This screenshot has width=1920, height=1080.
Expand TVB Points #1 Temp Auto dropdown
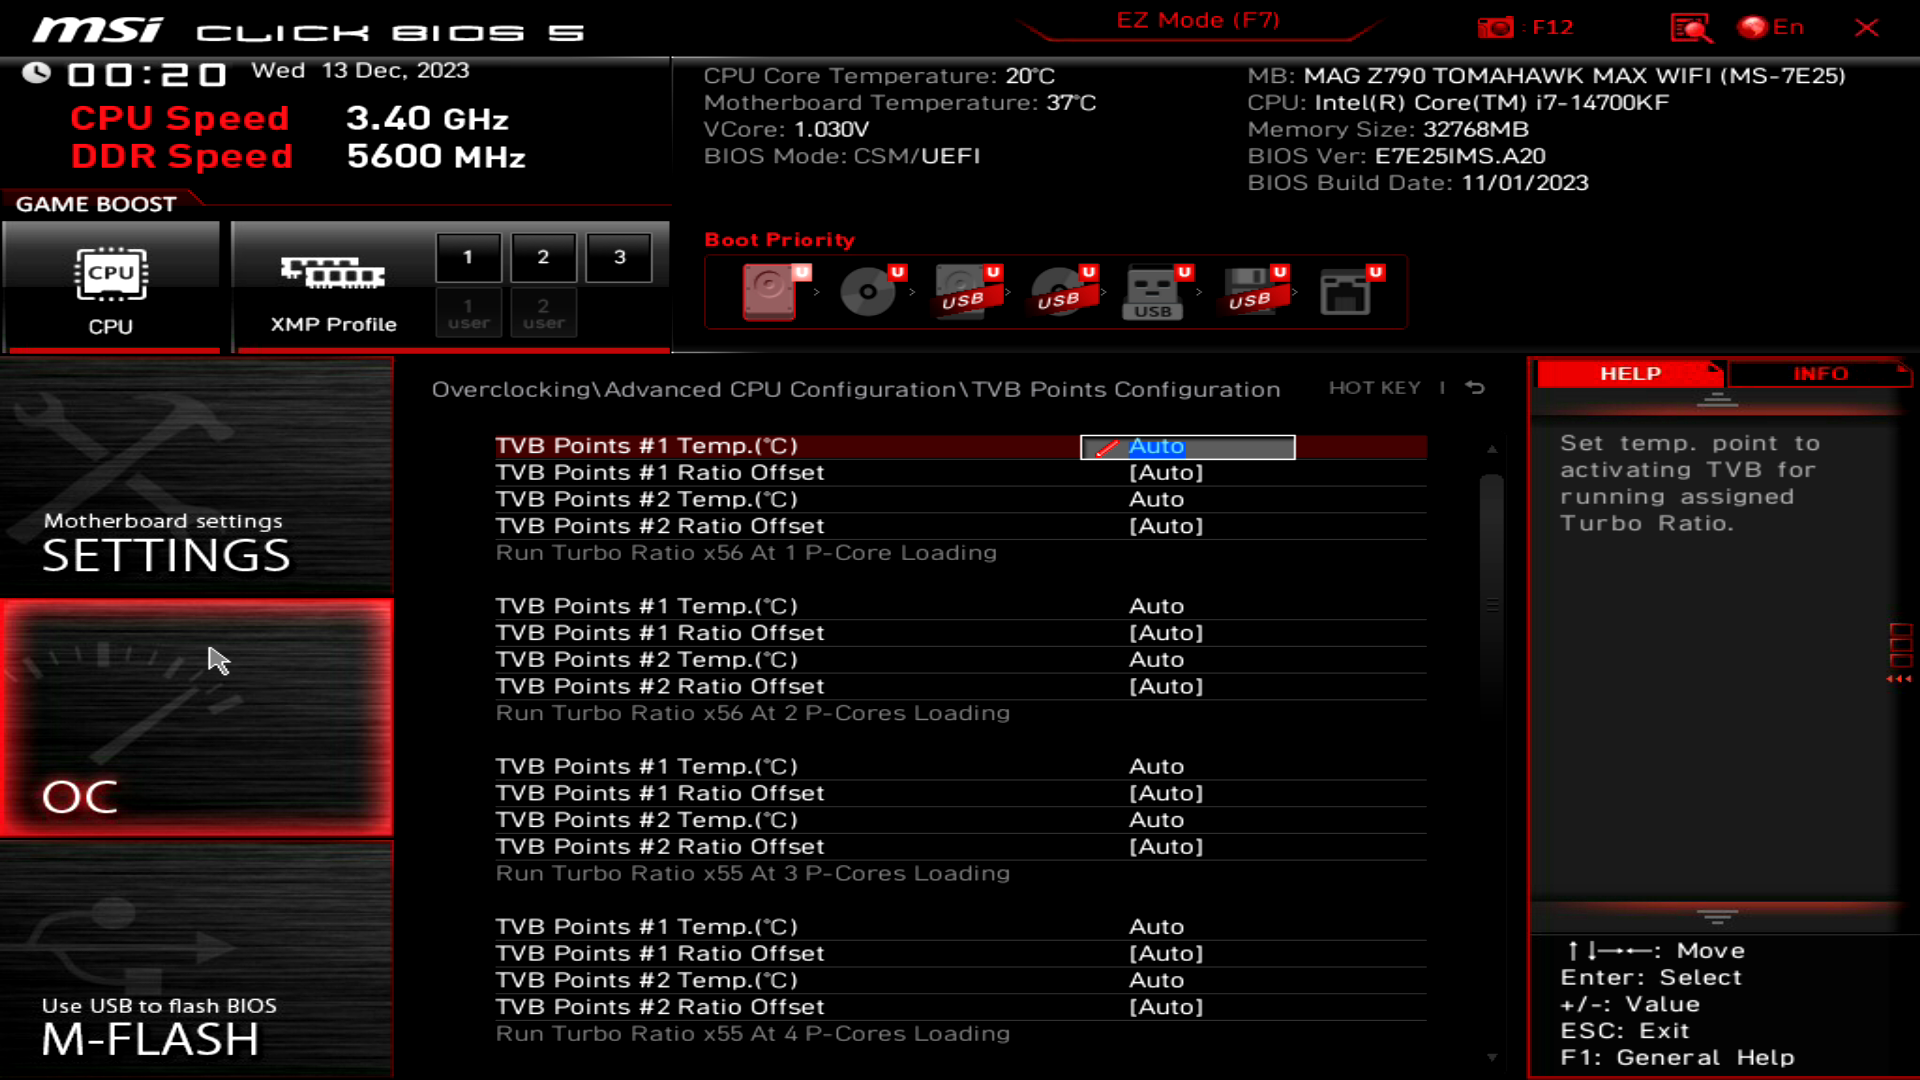point(1187,446)
